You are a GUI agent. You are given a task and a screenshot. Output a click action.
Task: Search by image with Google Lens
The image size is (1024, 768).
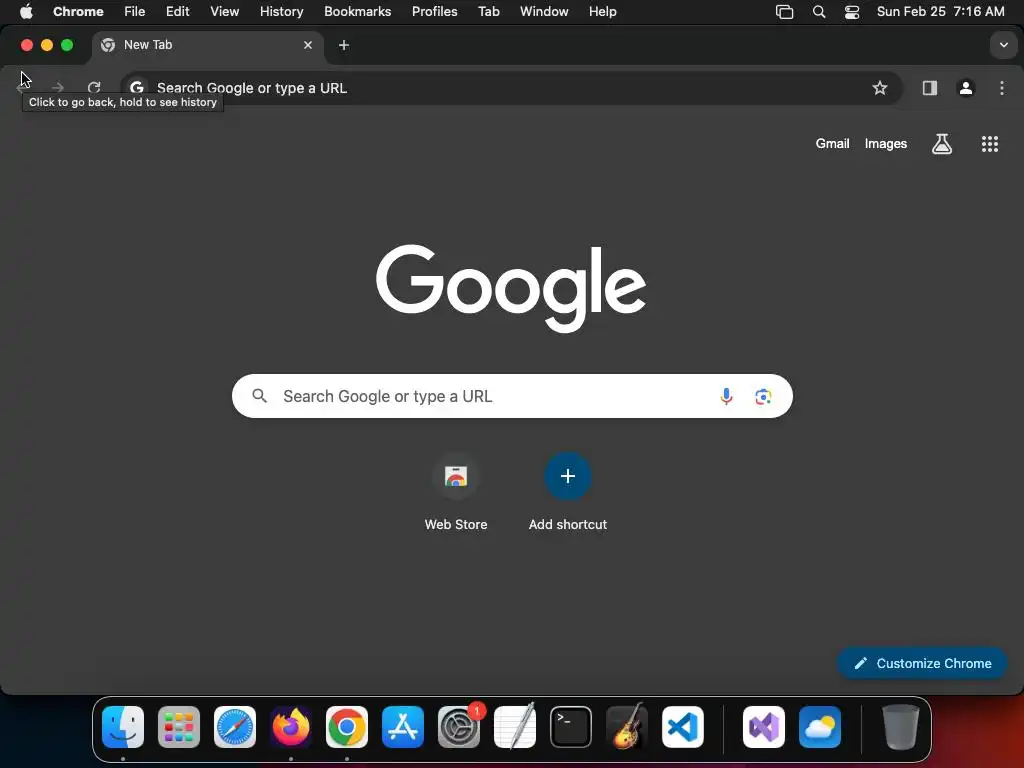(x=763, y=396)
